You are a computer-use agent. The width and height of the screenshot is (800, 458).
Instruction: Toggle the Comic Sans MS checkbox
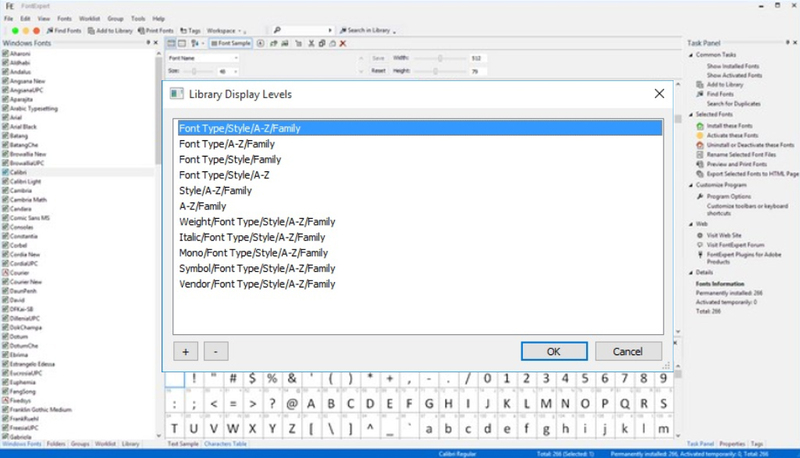(6, 218)
